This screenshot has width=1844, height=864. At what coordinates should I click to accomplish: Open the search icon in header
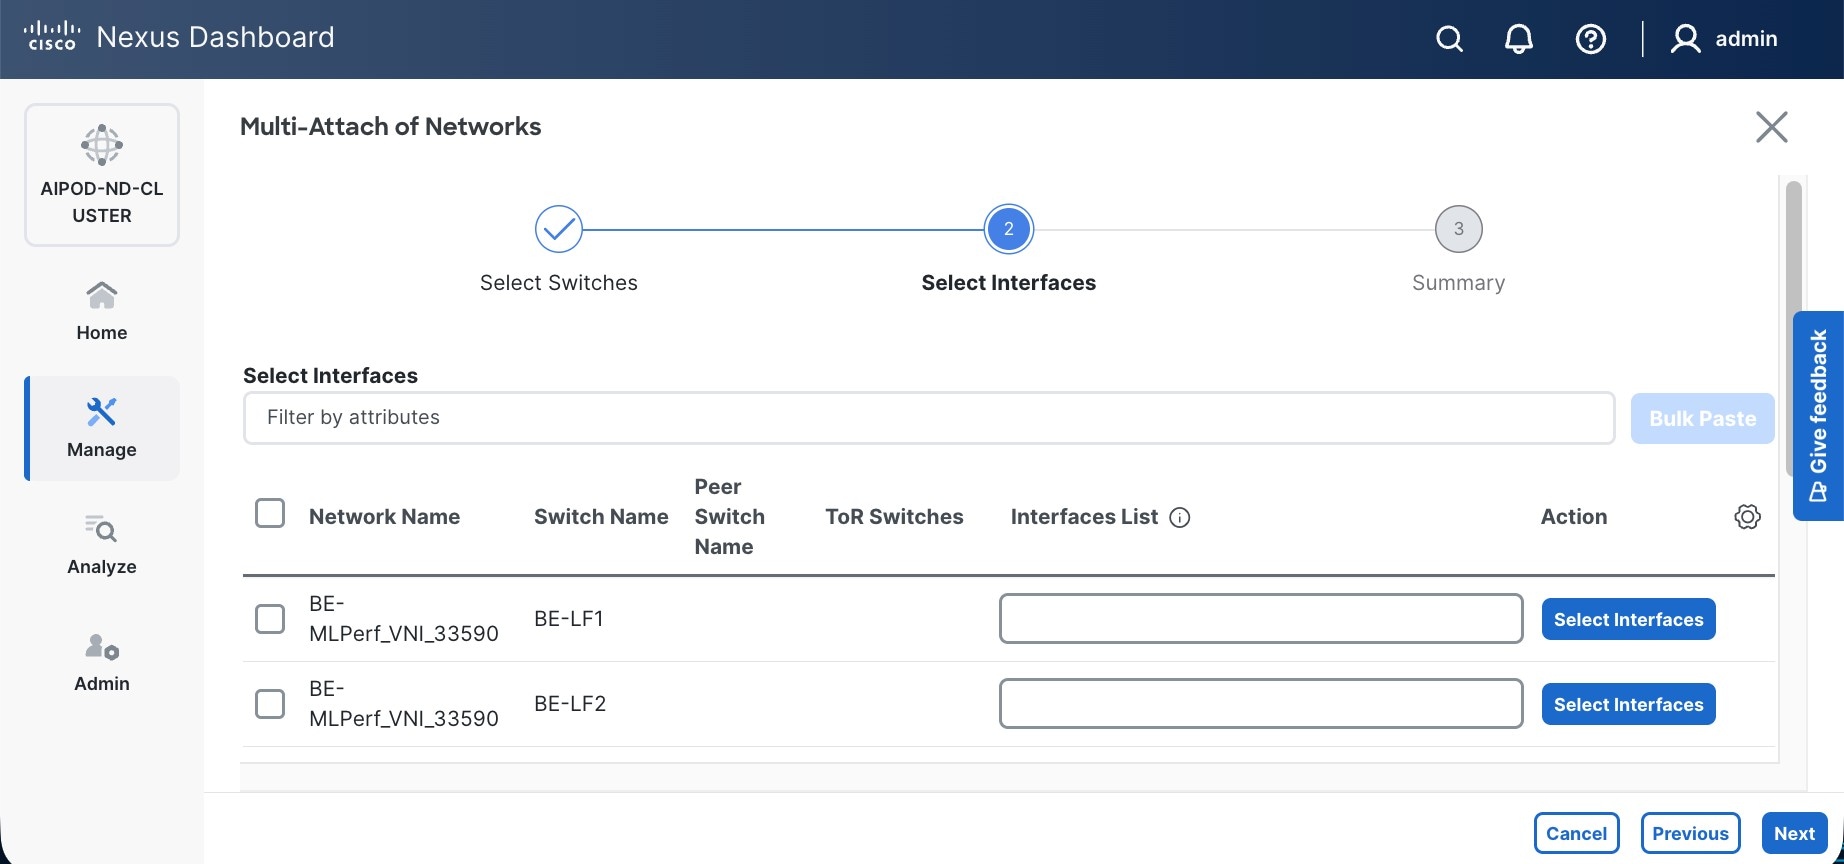pos(1449,39)
